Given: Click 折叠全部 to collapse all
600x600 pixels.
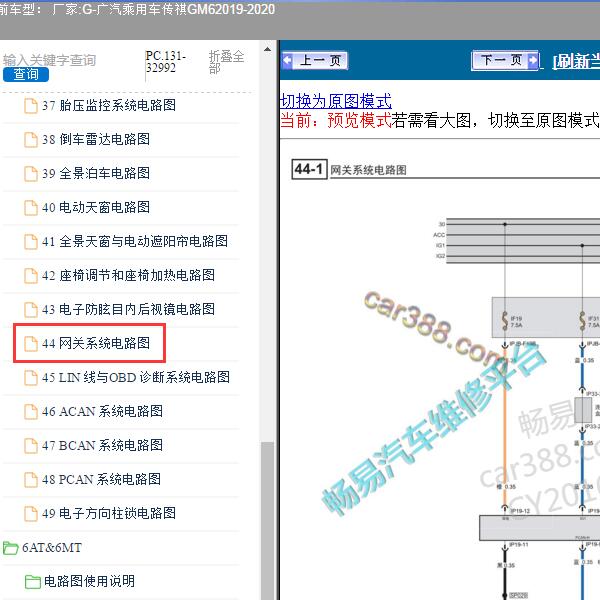Looking at the screenshot, I should [226, 62].
